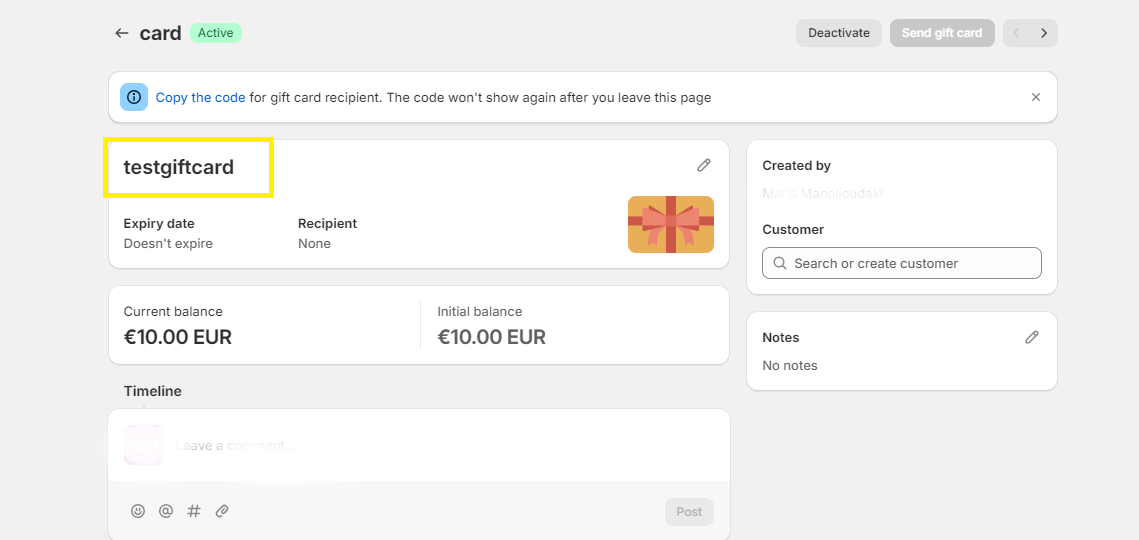The height and width of the screenshot is (540, 1139).
Task: Focus the Search or create customer field
Action: [x=901, y=263]
